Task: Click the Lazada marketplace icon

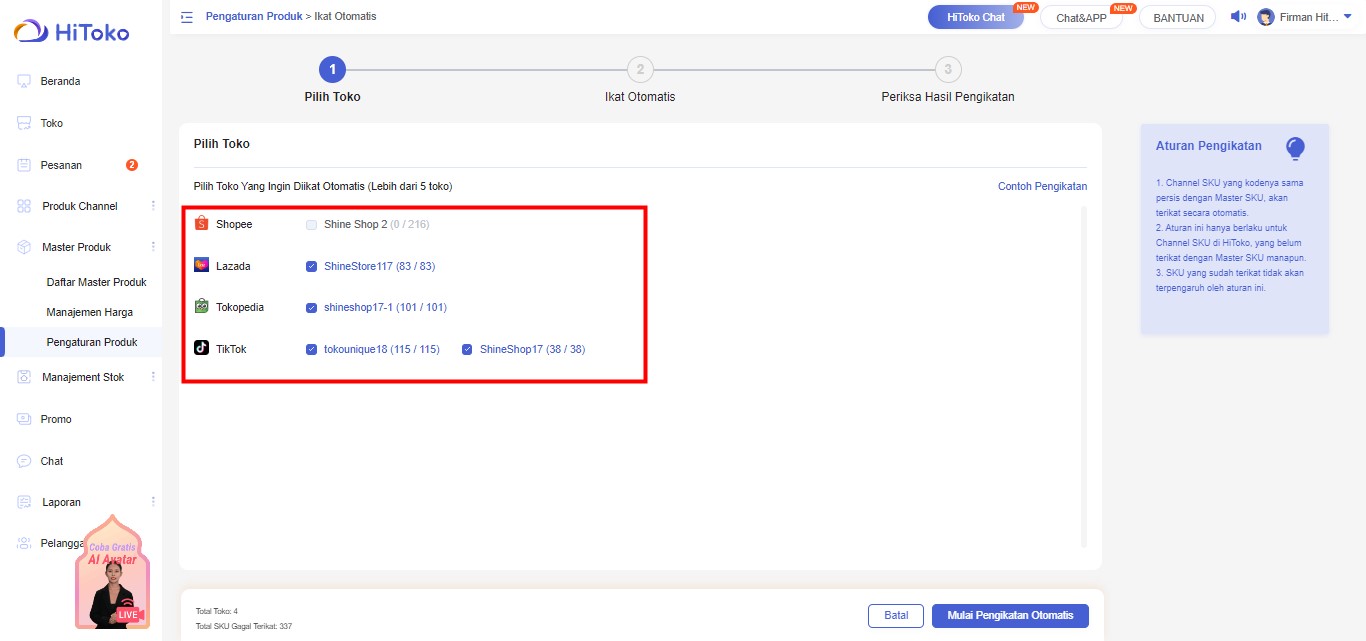Action: [202, 266]
